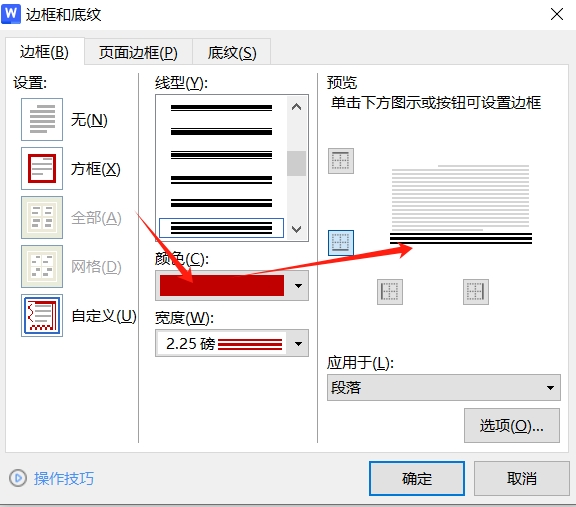Choose the 方框(X) box border icon
The width and height of the screenshot is (576, 507).
point(42,169)
